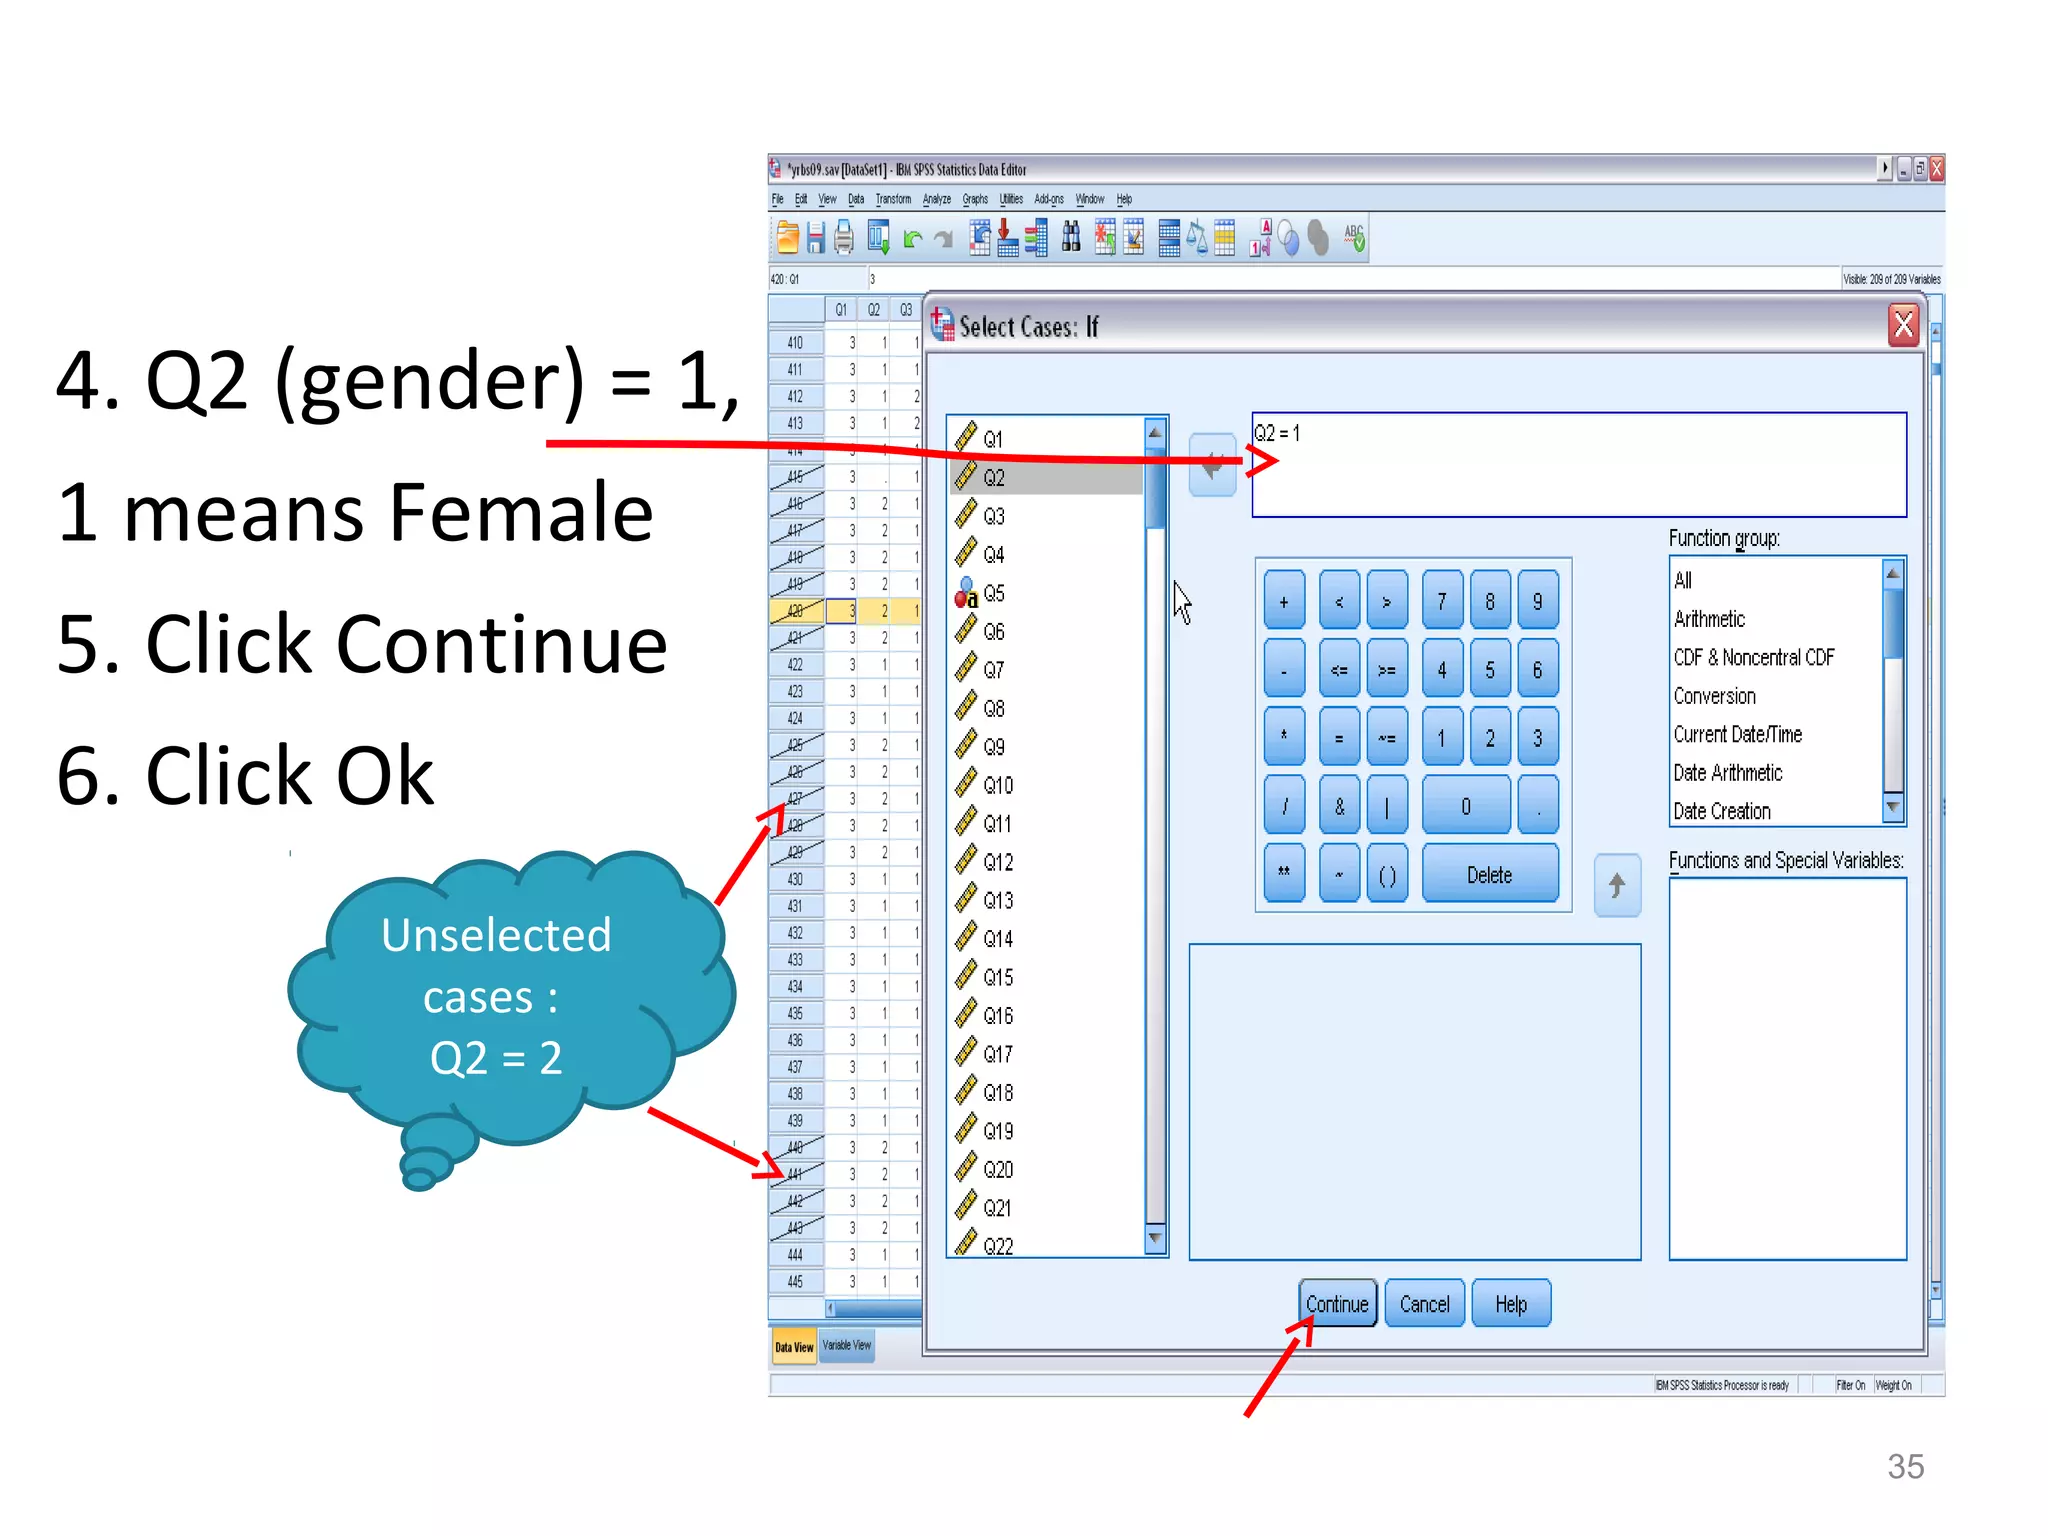This screenshot has width=2048, height=1536.
Task: Click the greater-than-or-equal keypad button
Action: point(1387,670)
